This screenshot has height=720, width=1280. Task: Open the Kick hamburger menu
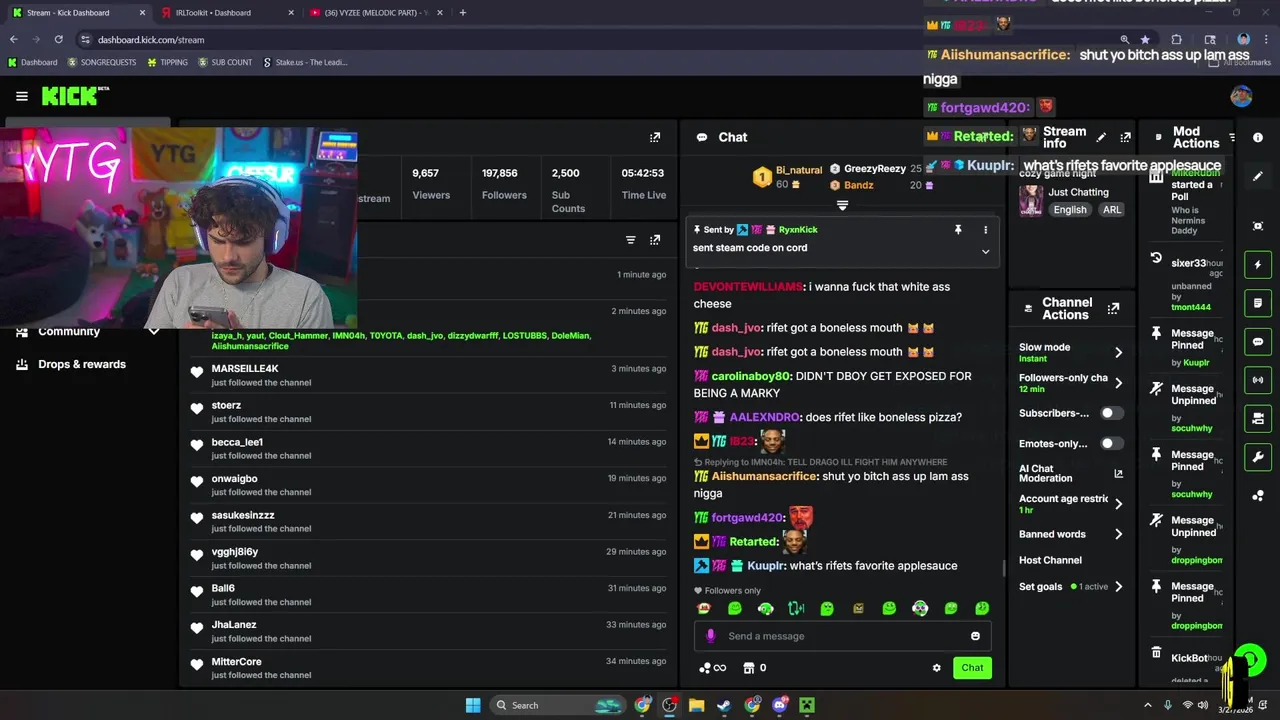pyautogui.click(x=21, y=96)
